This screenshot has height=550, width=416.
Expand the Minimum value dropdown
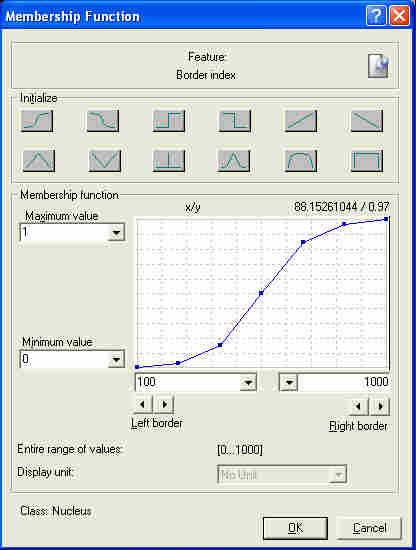[116, 359]
